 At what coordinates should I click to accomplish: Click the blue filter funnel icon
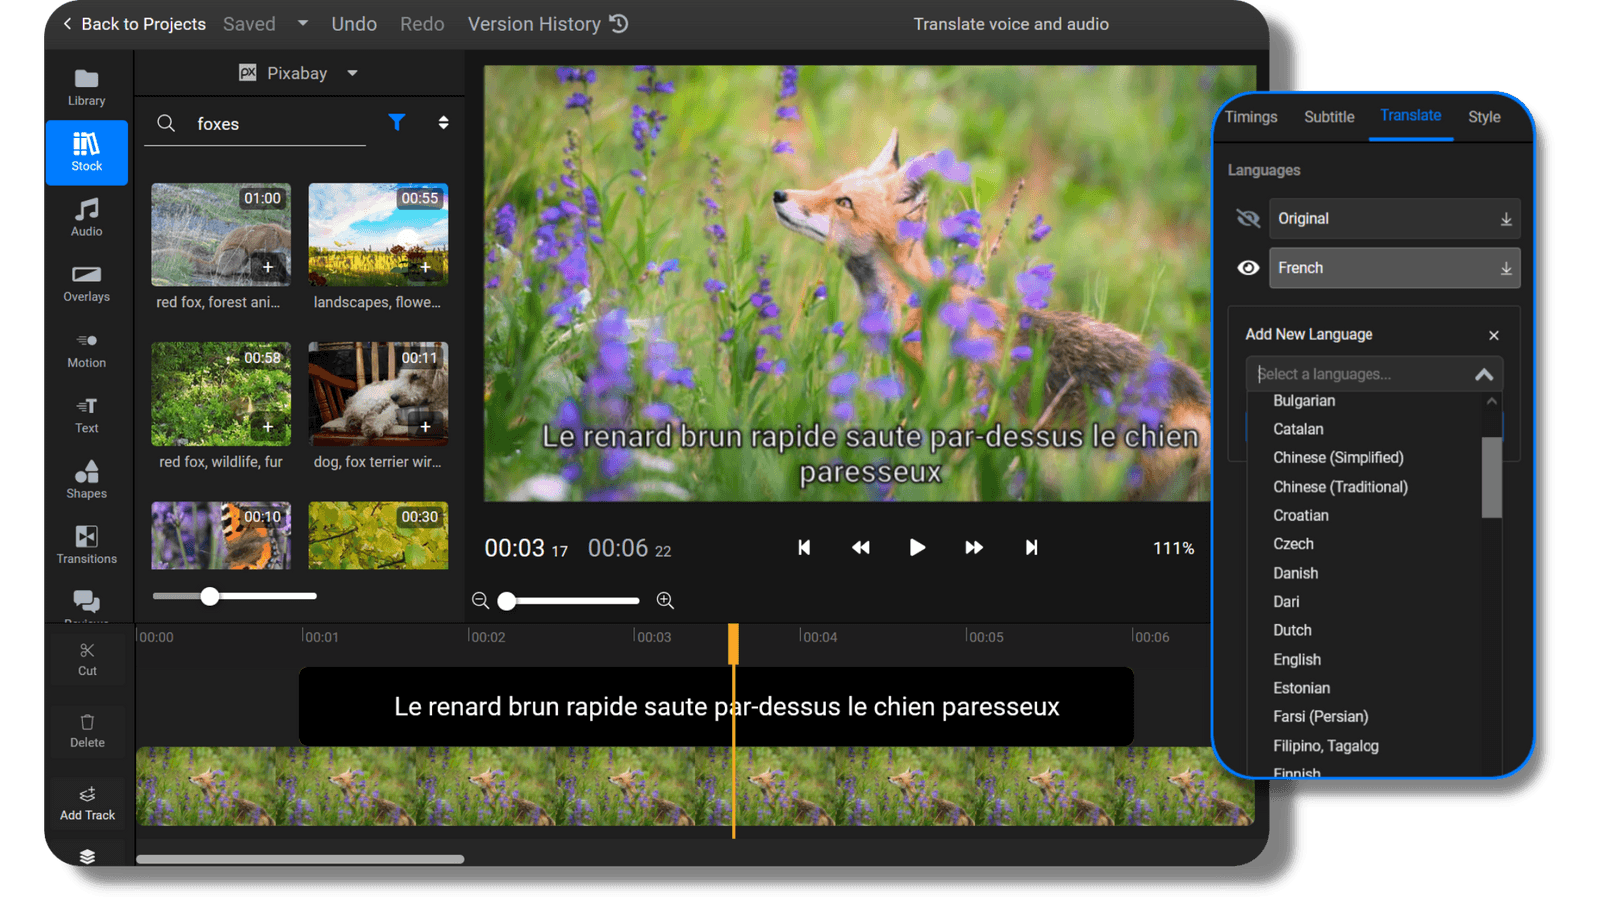click(397, 122)
